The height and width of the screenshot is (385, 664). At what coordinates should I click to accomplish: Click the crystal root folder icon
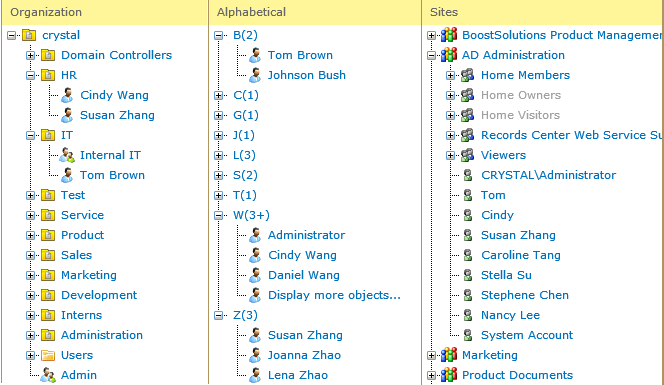[29, 35]
